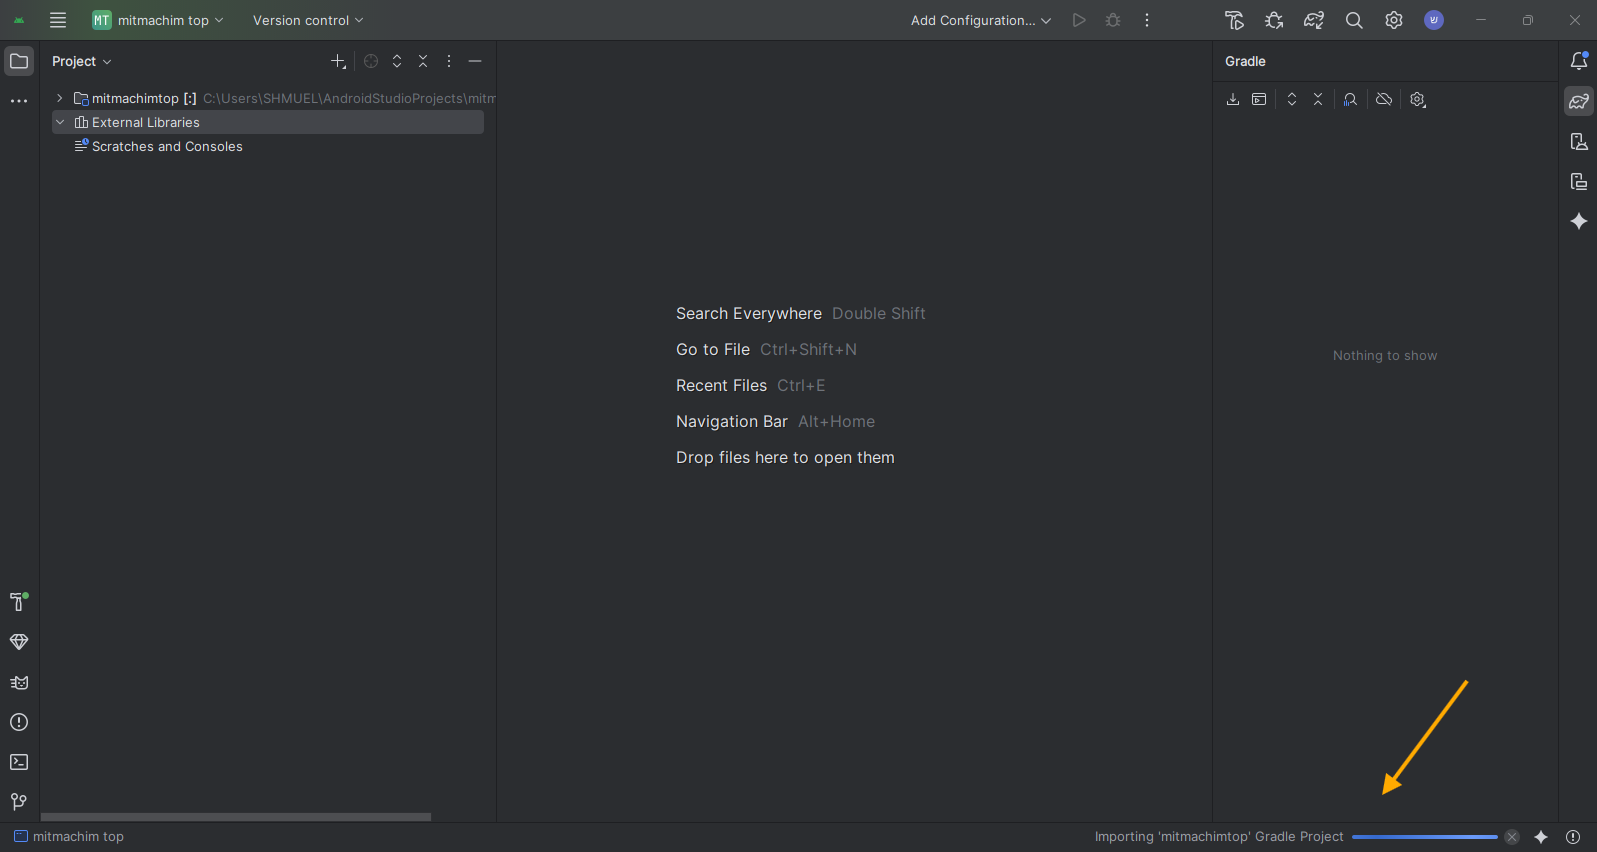Open the Terminal tool window
Screen dimensions: 1597x852
(19, 762)
